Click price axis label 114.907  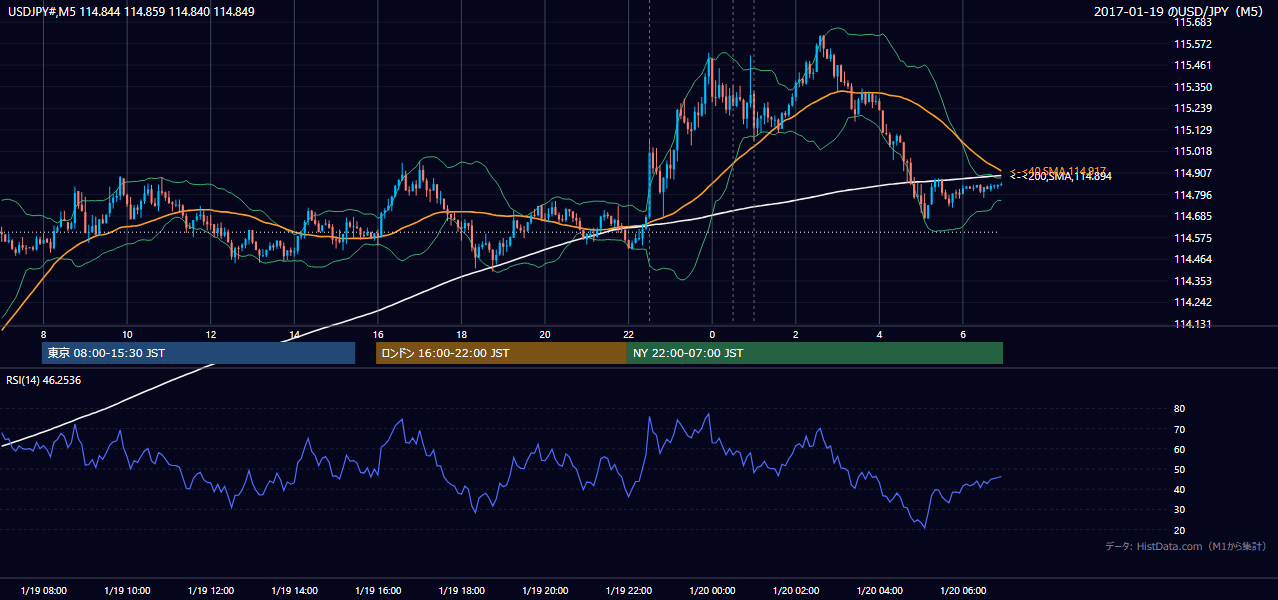pos(1193,173)
